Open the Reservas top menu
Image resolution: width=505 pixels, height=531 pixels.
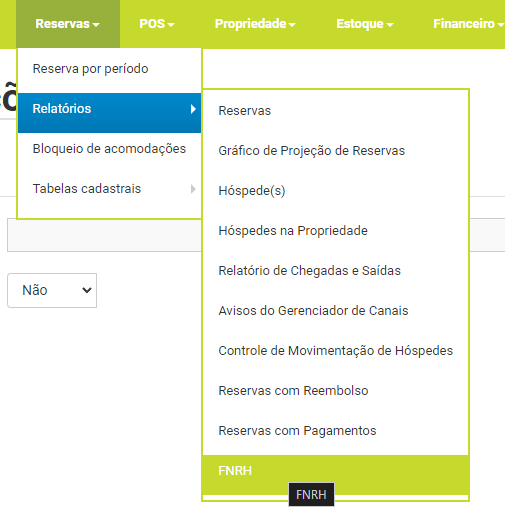pos(68,24)
